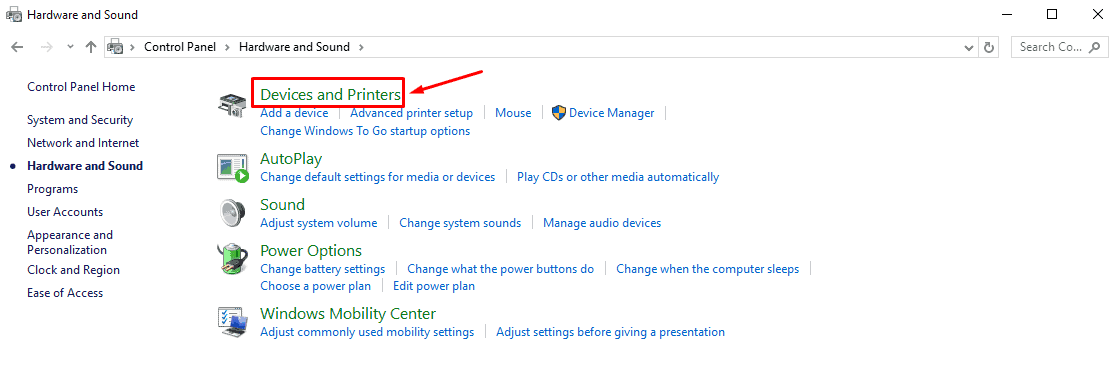Image resolution: width=1114 pixels, height=391 pixels.
Task: Open Control Panel Home link
Action: tap(81, 87)
